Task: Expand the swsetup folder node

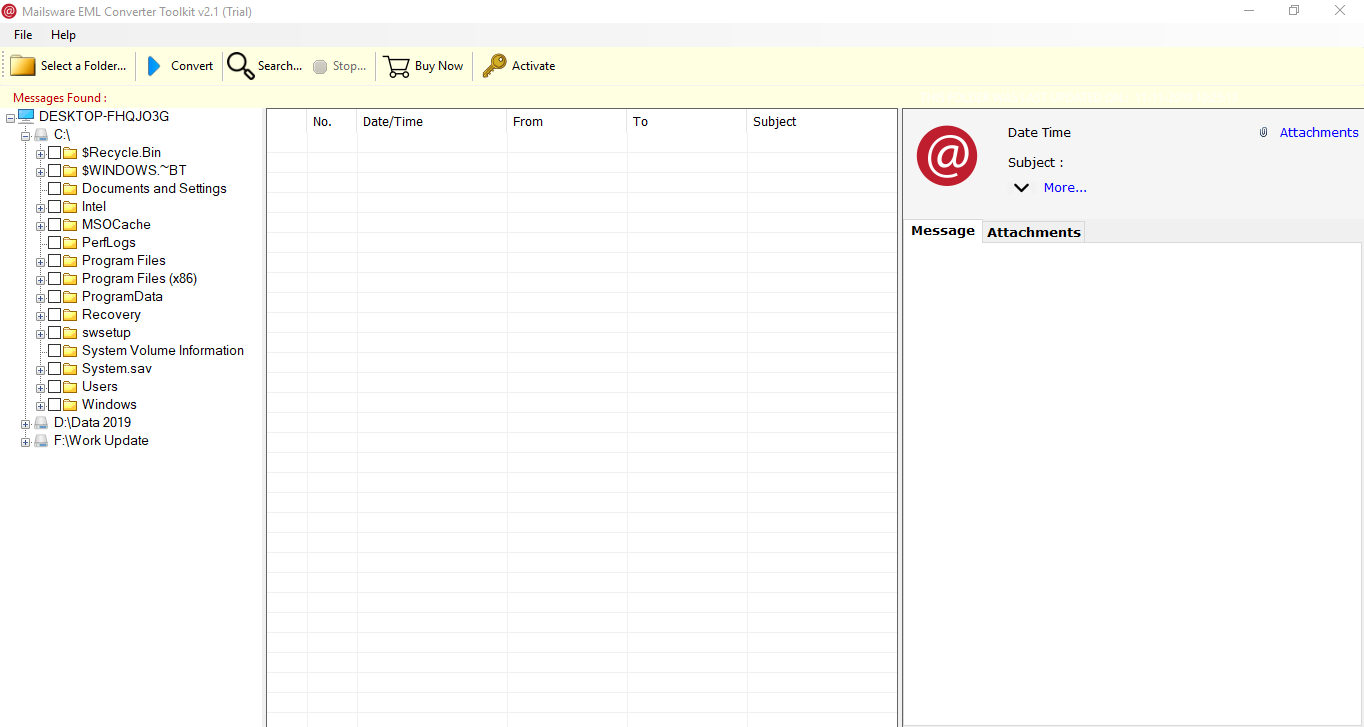Action: pos(41,334)
